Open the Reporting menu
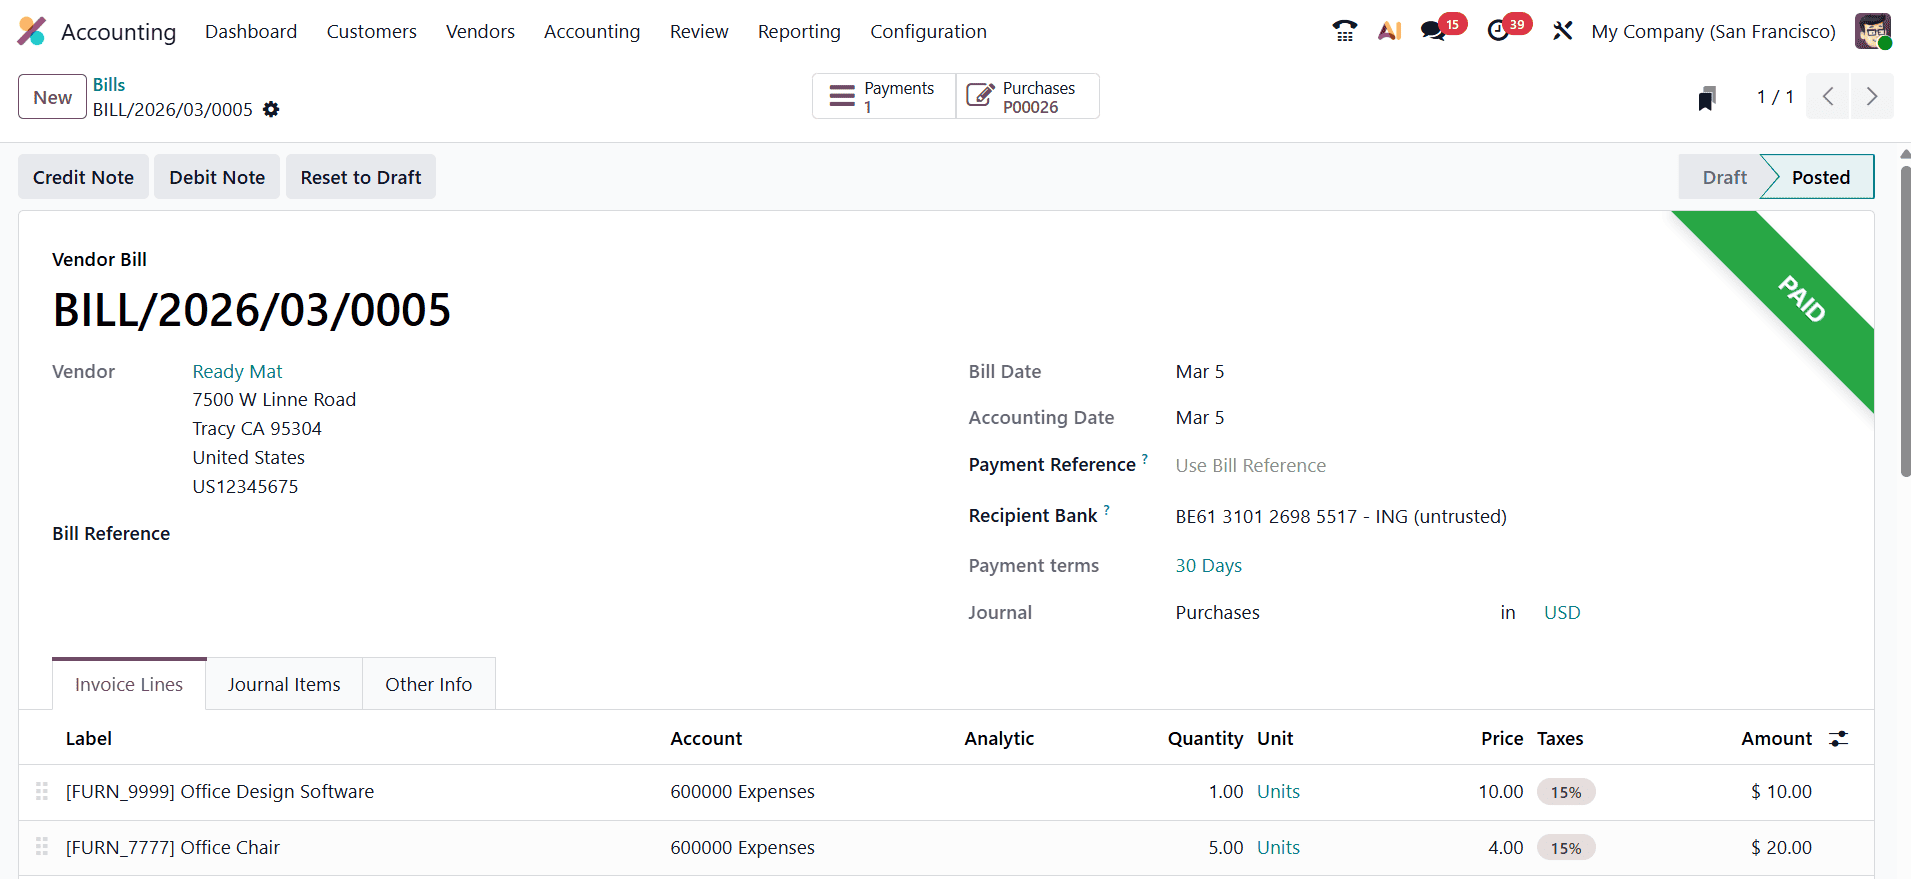The height and width of the screenshot is (879, 1911). [x=799, y=31]
